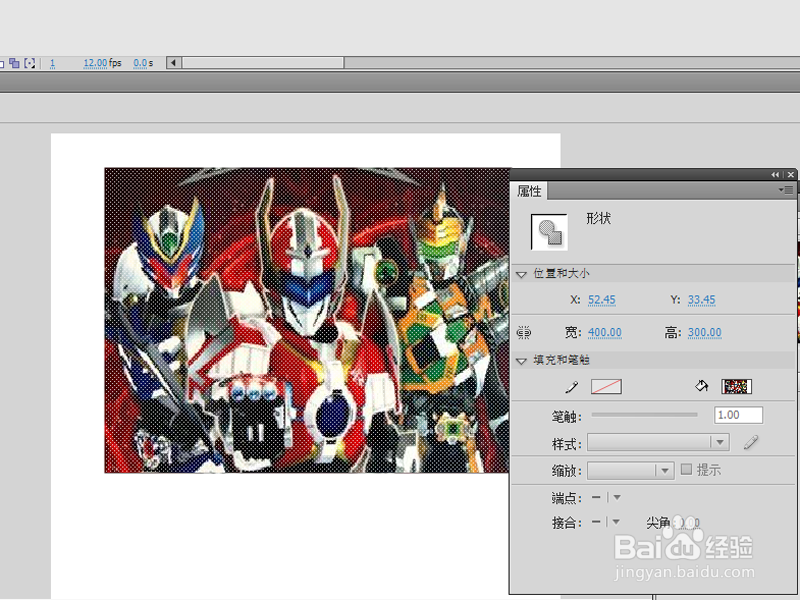Image resolution: width=800 pixels, height=600 pixels.
Task: Click the timeline scroll left arrow
Action: pos(173,63)
